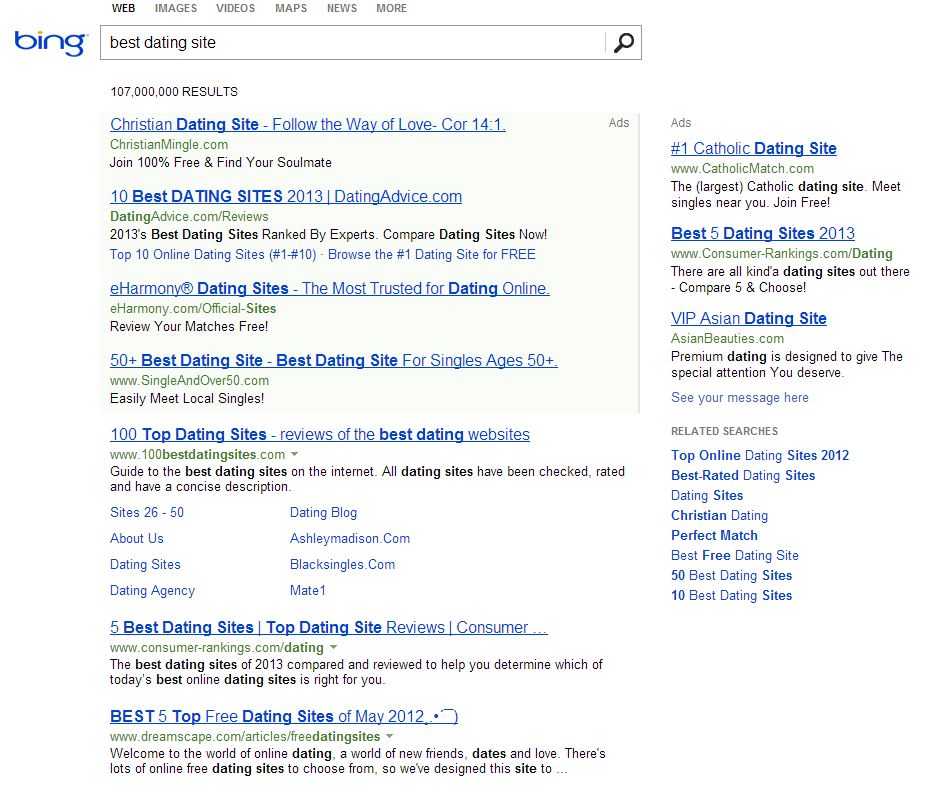
Task: Click the 'Ashleymadison.Com' sitelink
Action: pos(350,538)
